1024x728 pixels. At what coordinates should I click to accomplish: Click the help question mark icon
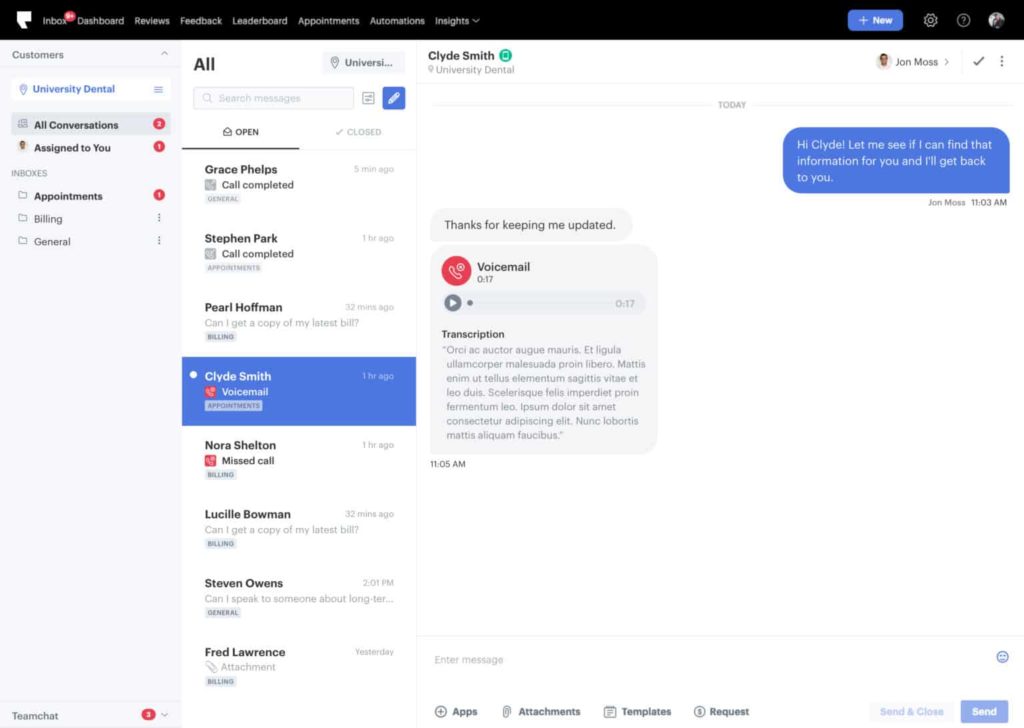click(x=963, y=20)
